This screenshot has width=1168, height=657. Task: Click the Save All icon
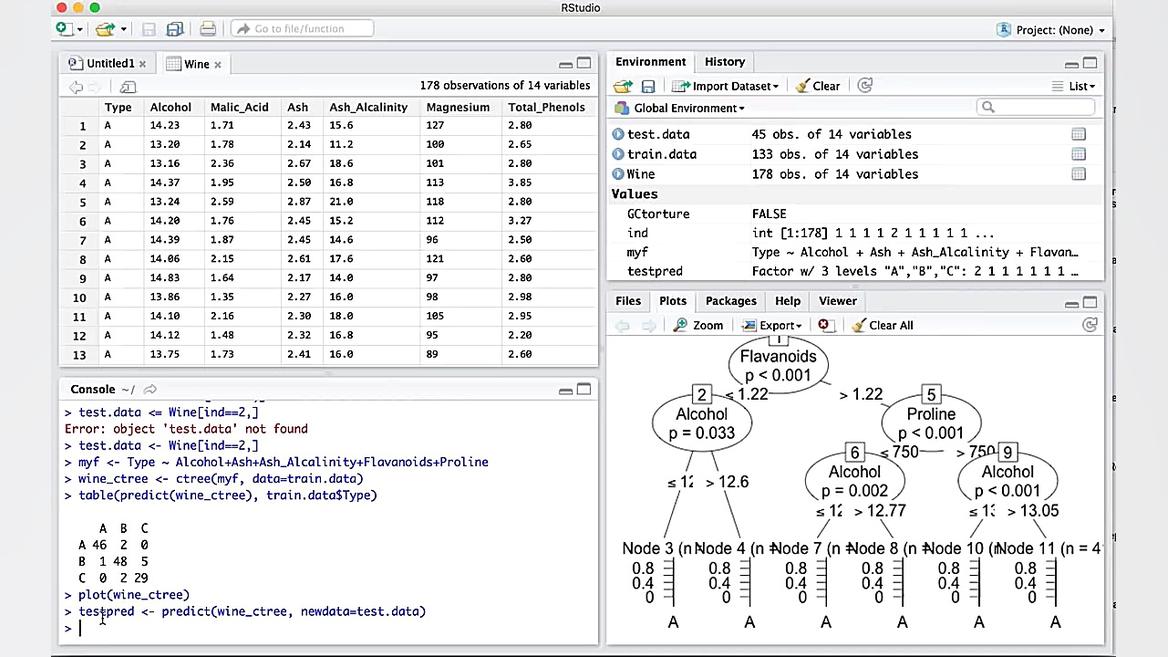174,29
